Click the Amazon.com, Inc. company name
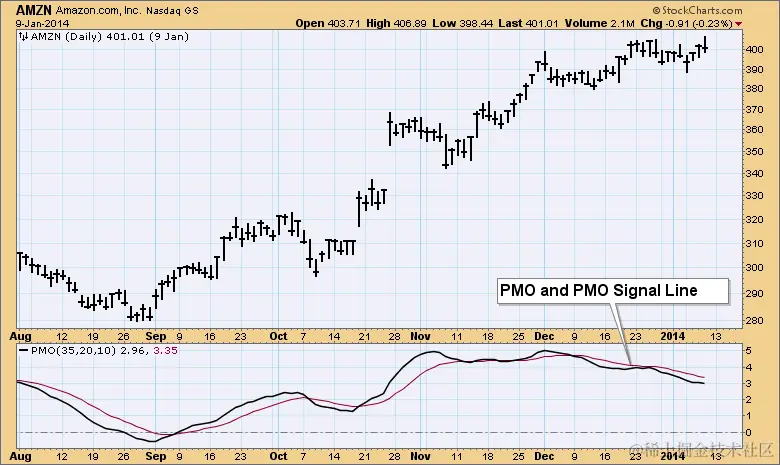 pyautogui.click(x=98, y=10)
